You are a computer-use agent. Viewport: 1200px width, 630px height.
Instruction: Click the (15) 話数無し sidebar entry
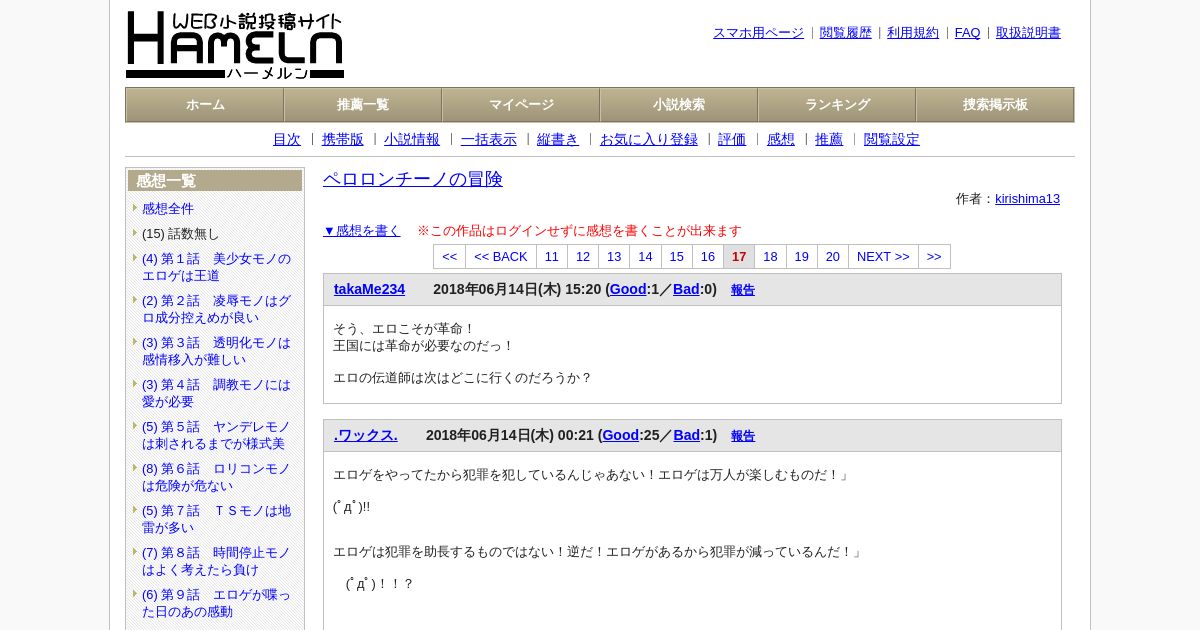pos(180,233)
